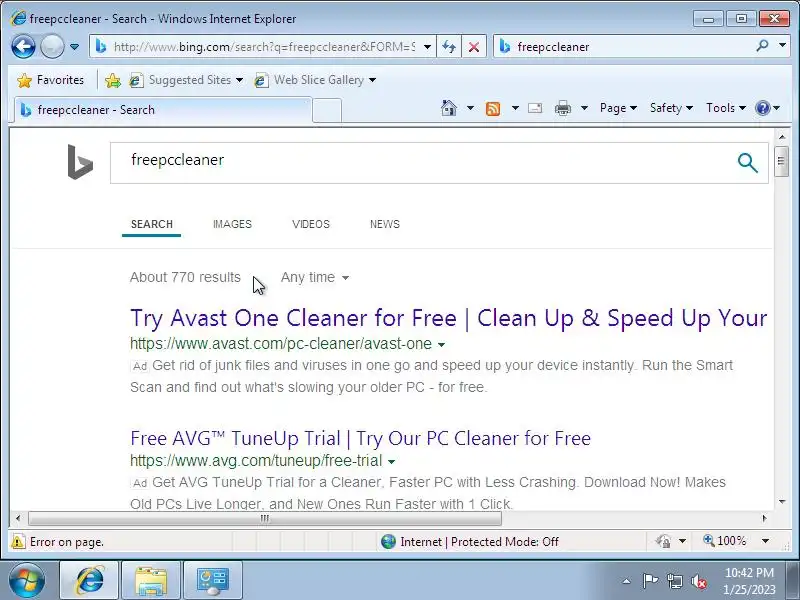Image resolution: width=800 pixels, height=600 pixels.
Task: Click the Error on page warning icon
Action: tap(18, 541)
